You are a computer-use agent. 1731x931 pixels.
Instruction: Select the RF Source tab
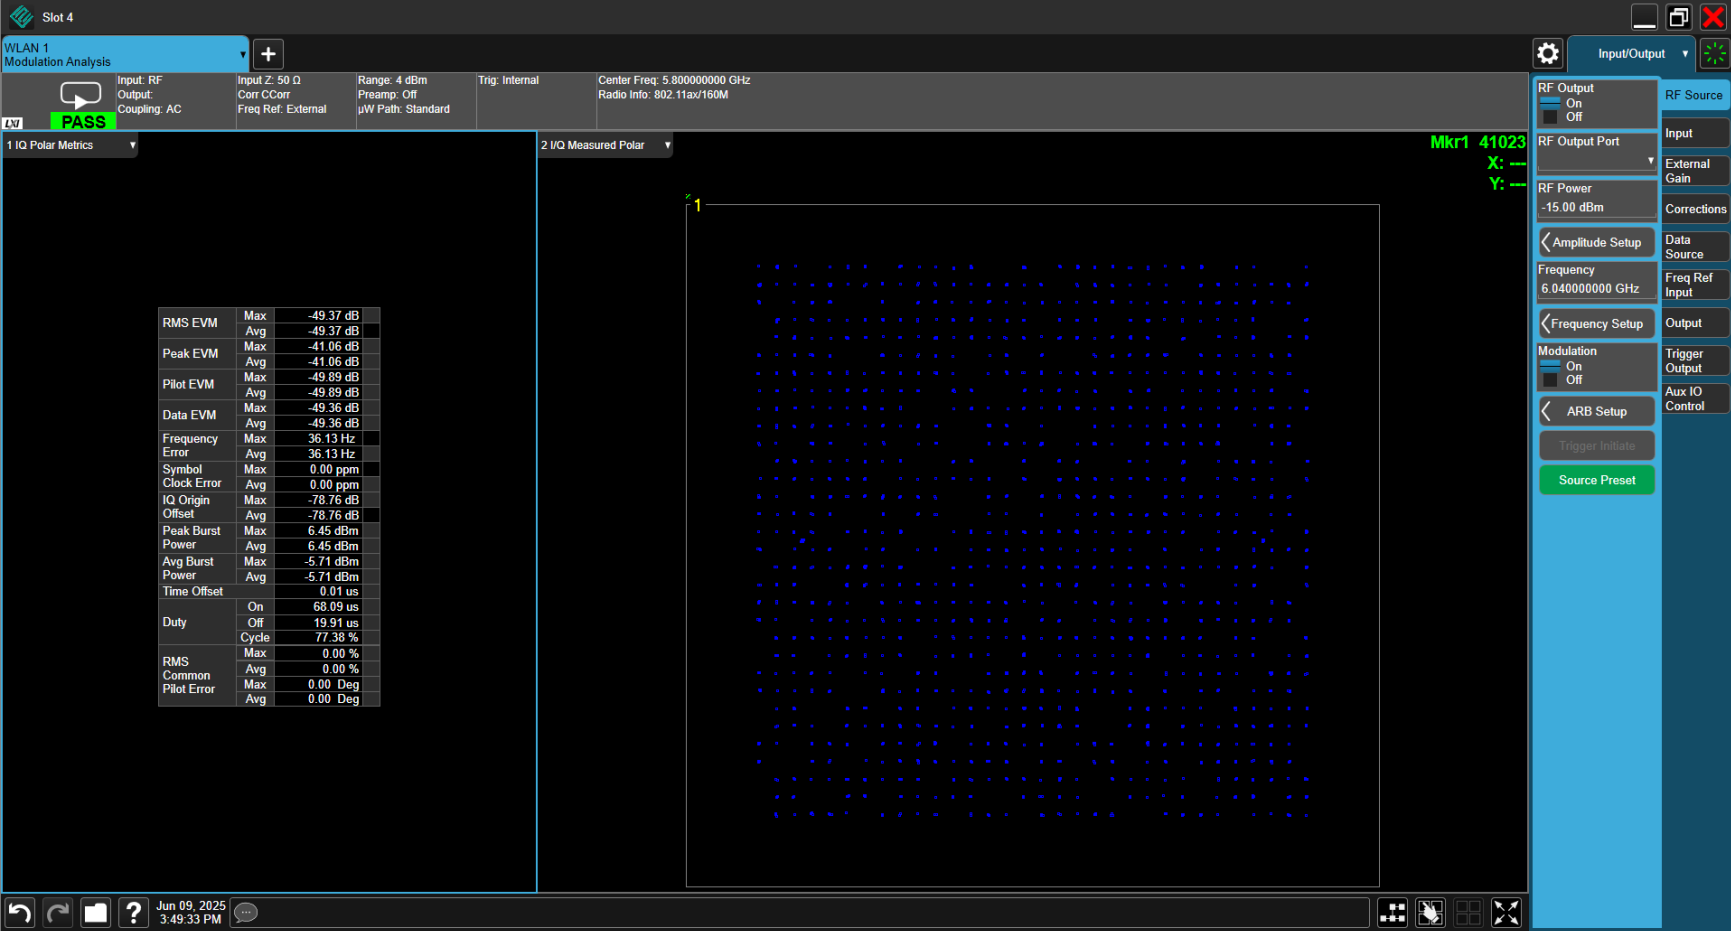tap(1695, 95)
